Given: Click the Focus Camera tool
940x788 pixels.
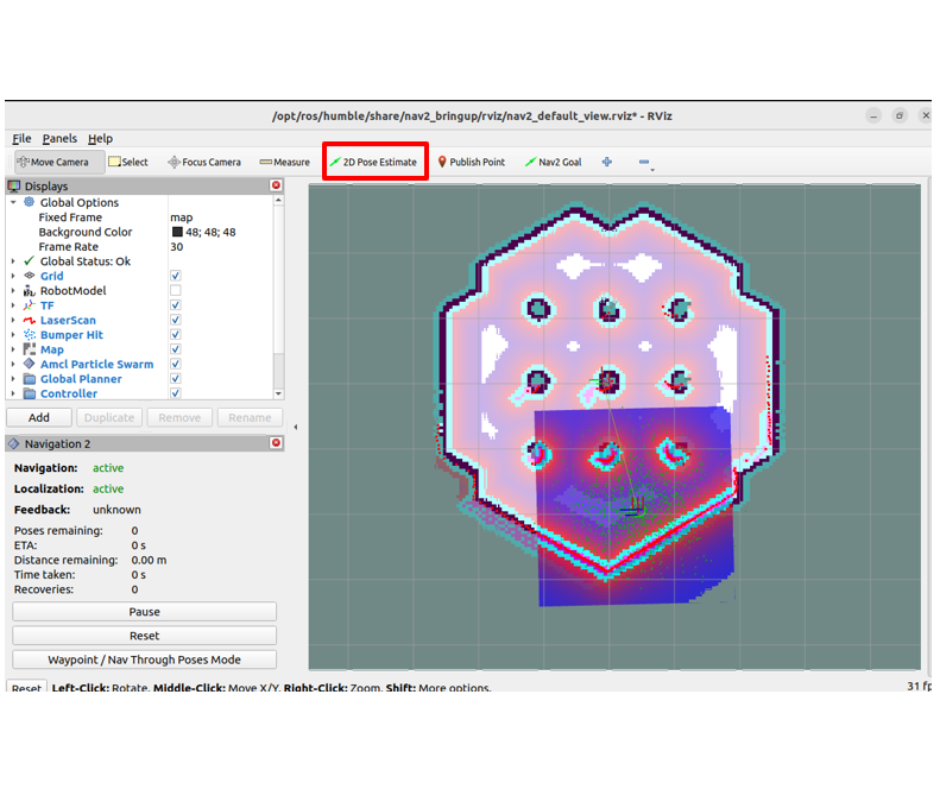Looking at the screenshot, I should click(204, 162).
